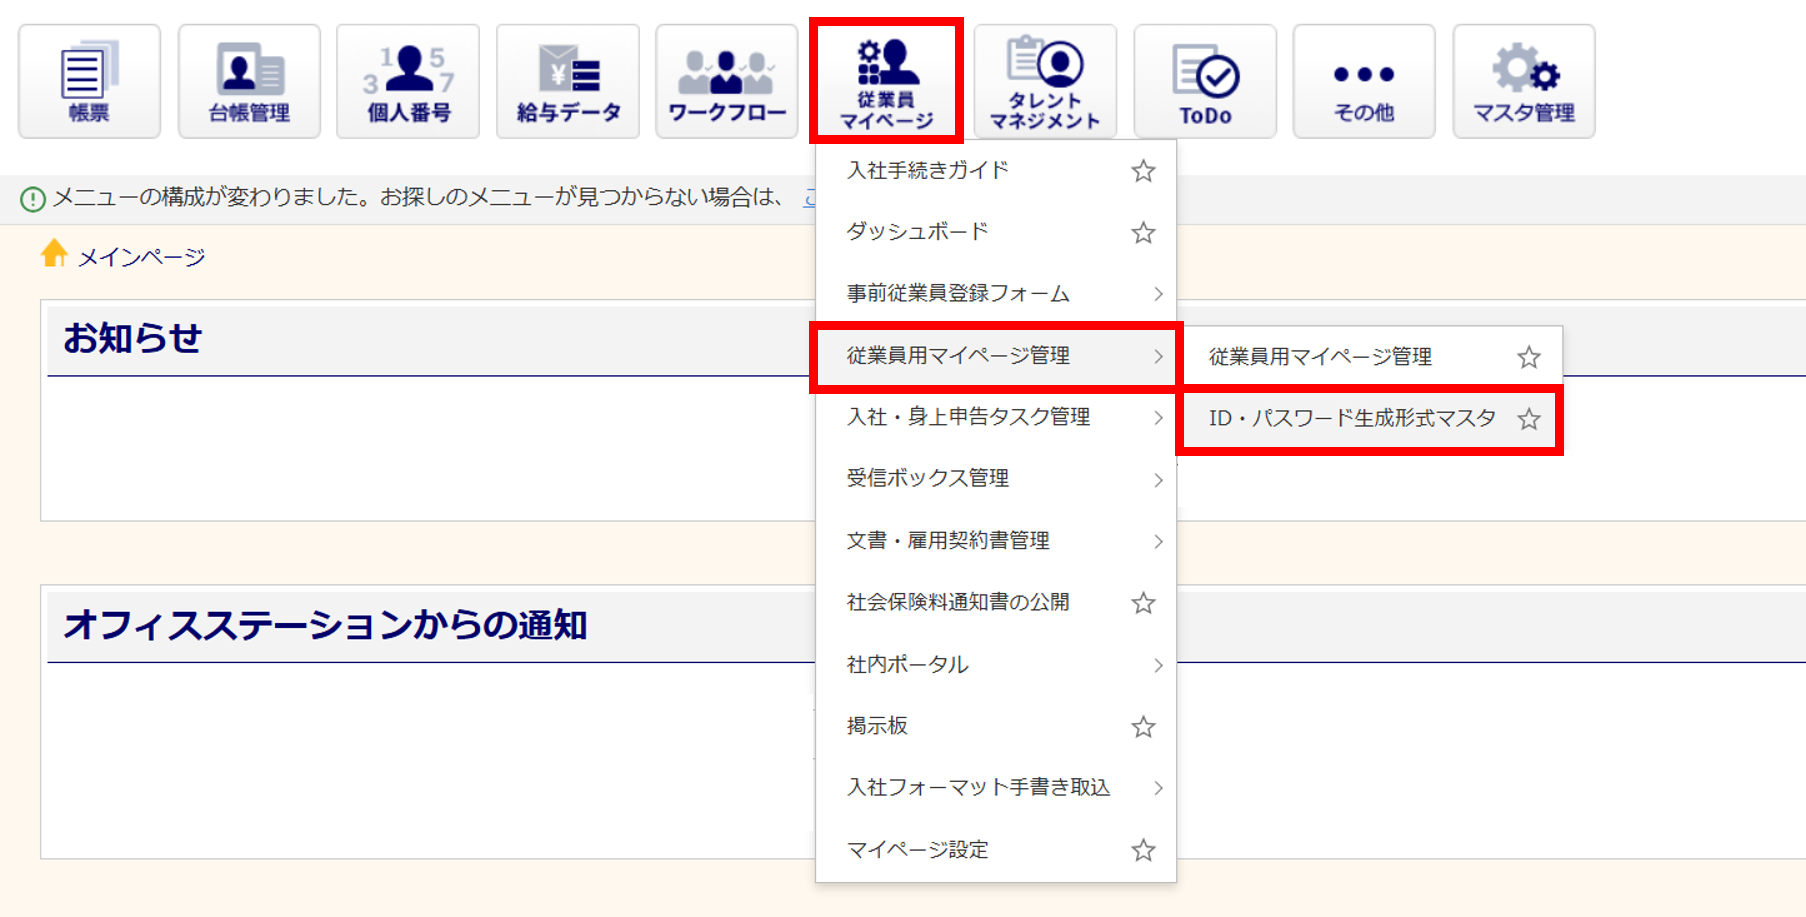Open the ワークフロー icon menu
The height and width of the screenshot is (917, 1806).
click(726, 81)
